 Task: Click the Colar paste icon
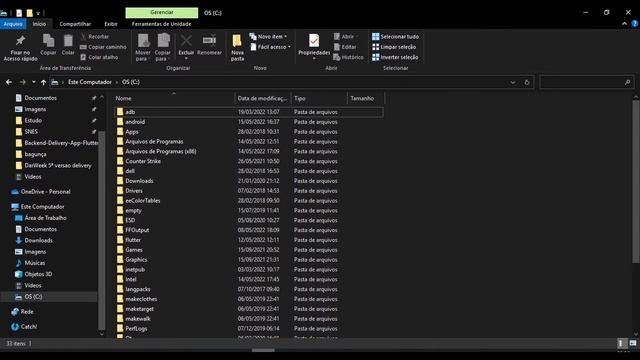68,45
